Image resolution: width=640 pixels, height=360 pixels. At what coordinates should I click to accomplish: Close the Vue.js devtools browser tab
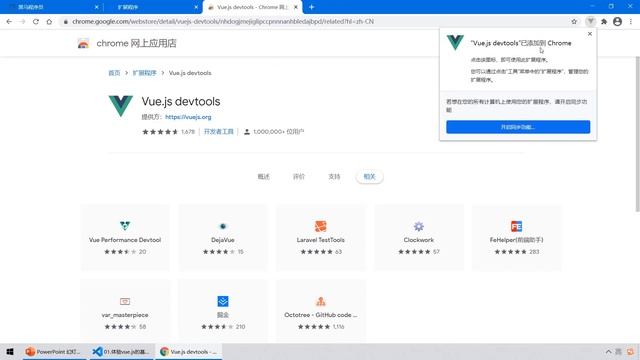tap(296, 7)
